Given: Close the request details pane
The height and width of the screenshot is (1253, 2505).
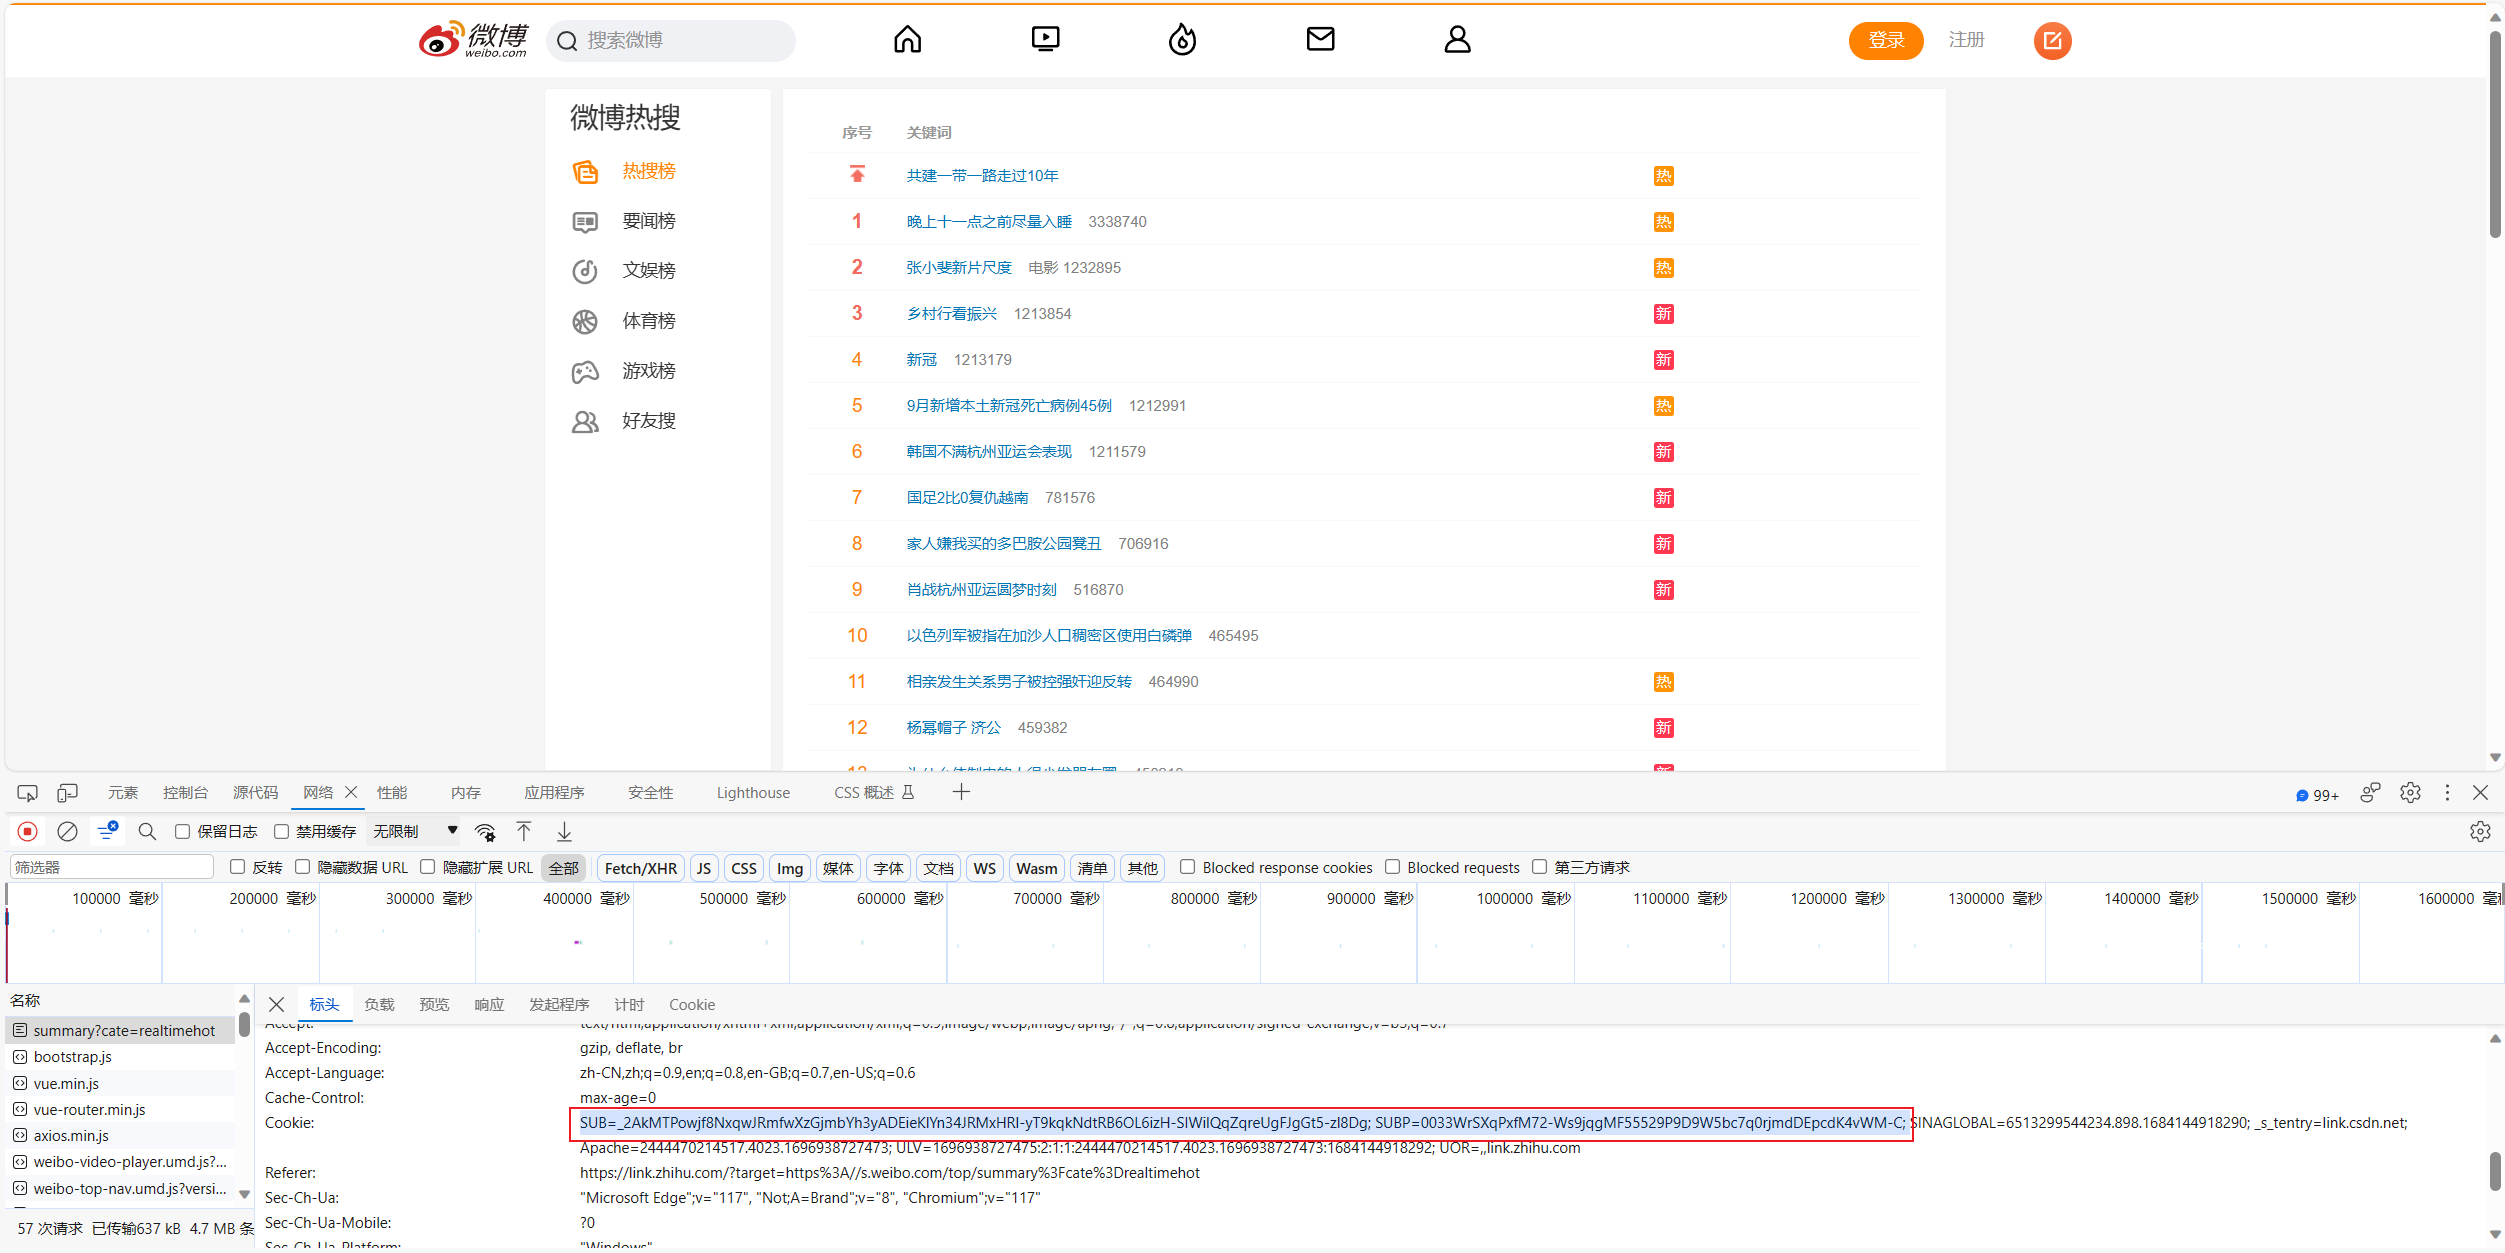Looking at the screenshot, I should coord(277,1004).
